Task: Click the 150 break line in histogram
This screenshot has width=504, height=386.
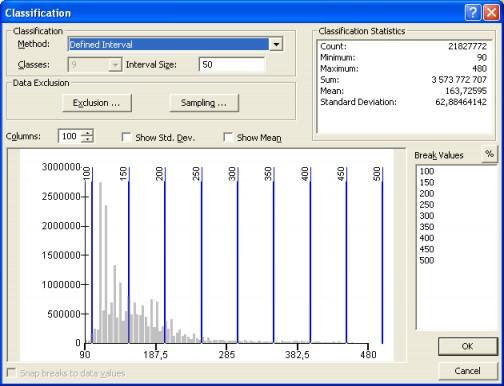Action: (x=129, y=255)
